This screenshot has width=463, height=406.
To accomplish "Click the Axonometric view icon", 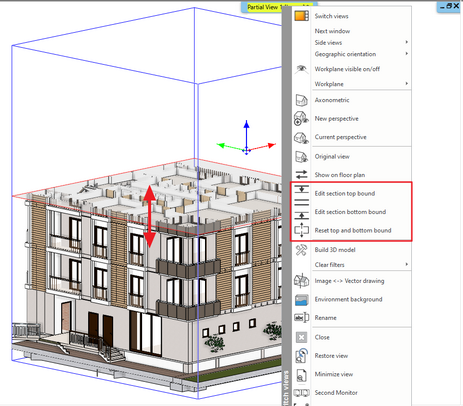I will click(301, 100).
